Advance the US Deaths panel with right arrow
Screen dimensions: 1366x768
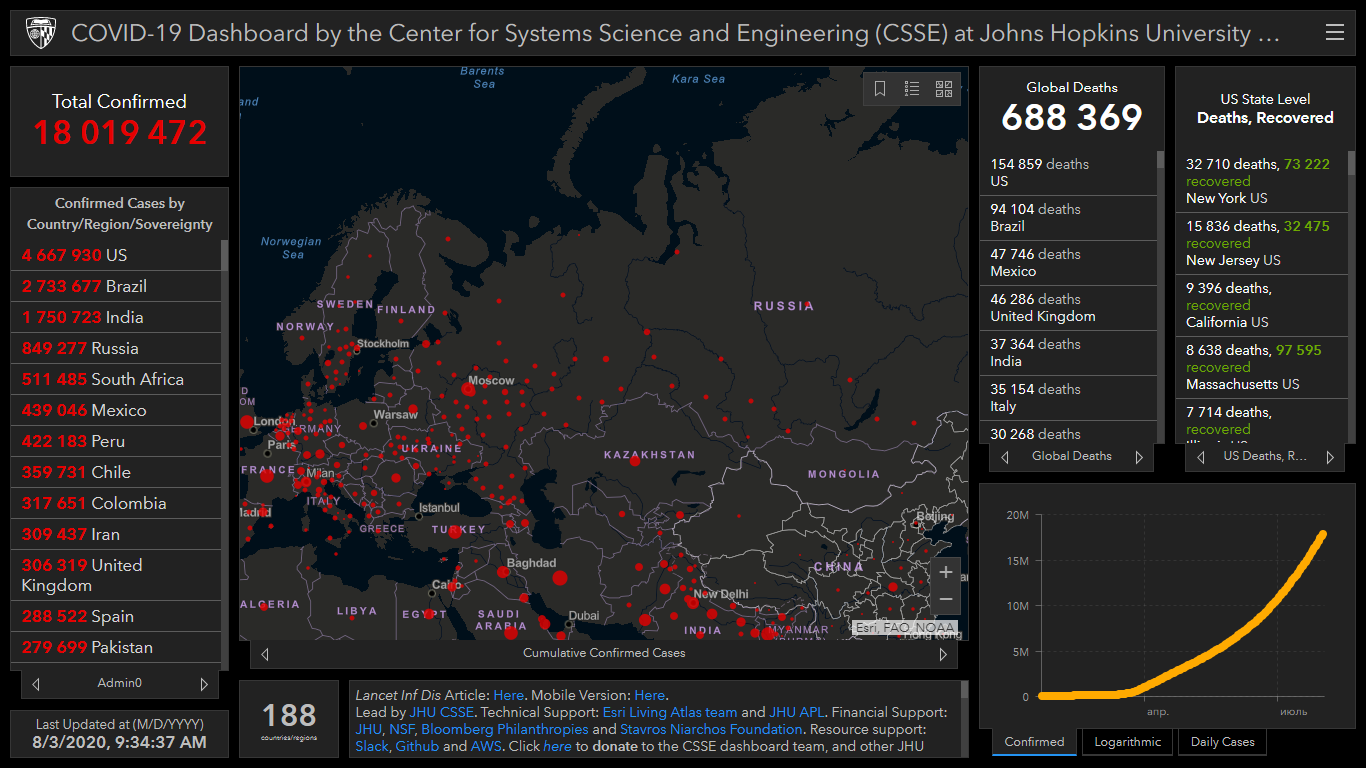point(1330,457)
